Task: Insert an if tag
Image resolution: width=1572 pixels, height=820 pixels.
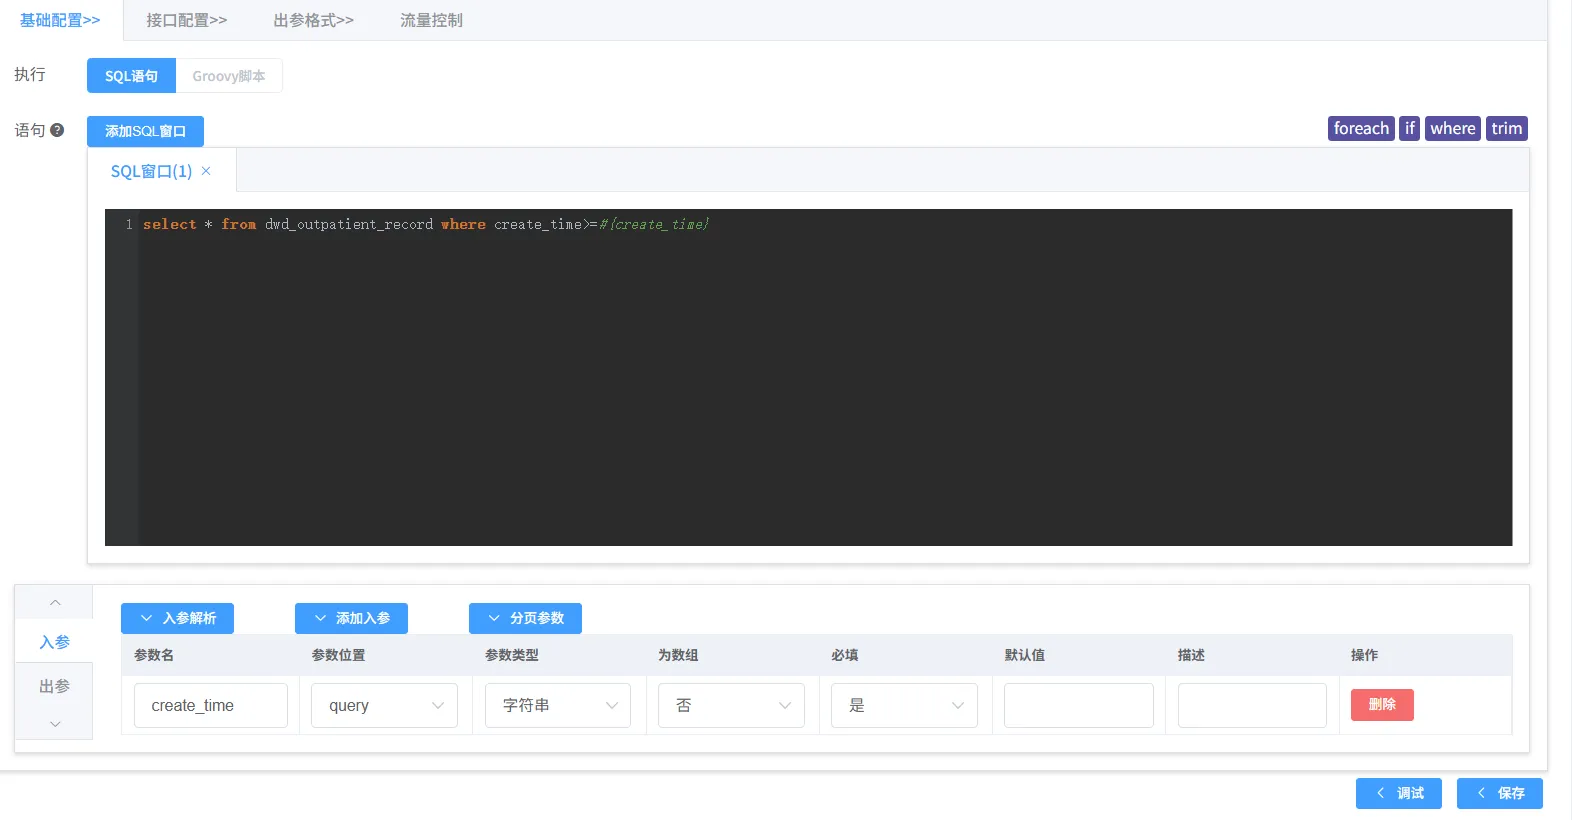Action: [x=1409, y=128]
